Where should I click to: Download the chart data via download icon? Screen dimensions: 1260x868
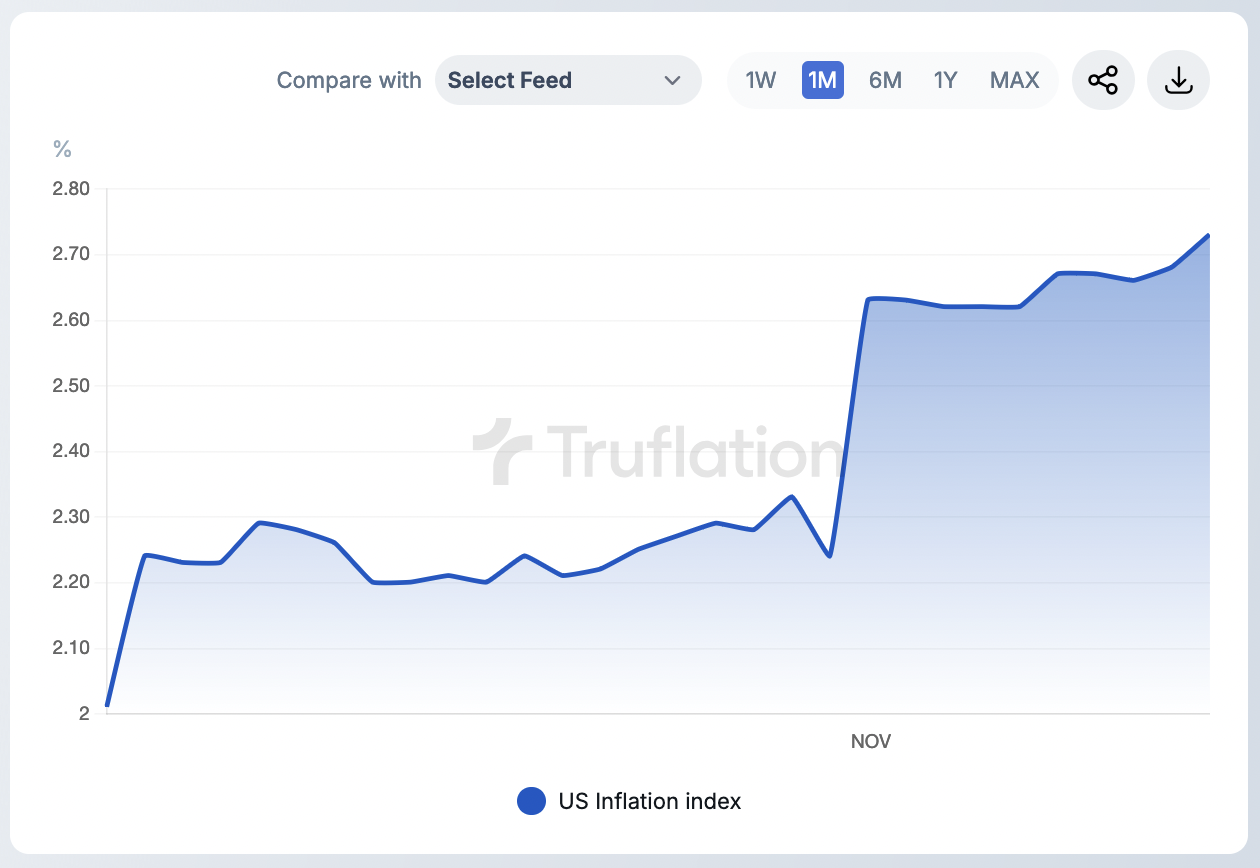(x=1179, y=80)
